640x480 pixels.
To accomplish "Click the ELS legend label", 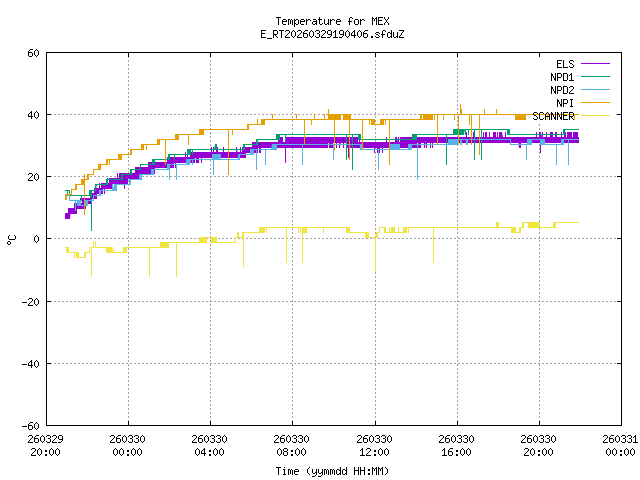I will (x=565, y=64).
